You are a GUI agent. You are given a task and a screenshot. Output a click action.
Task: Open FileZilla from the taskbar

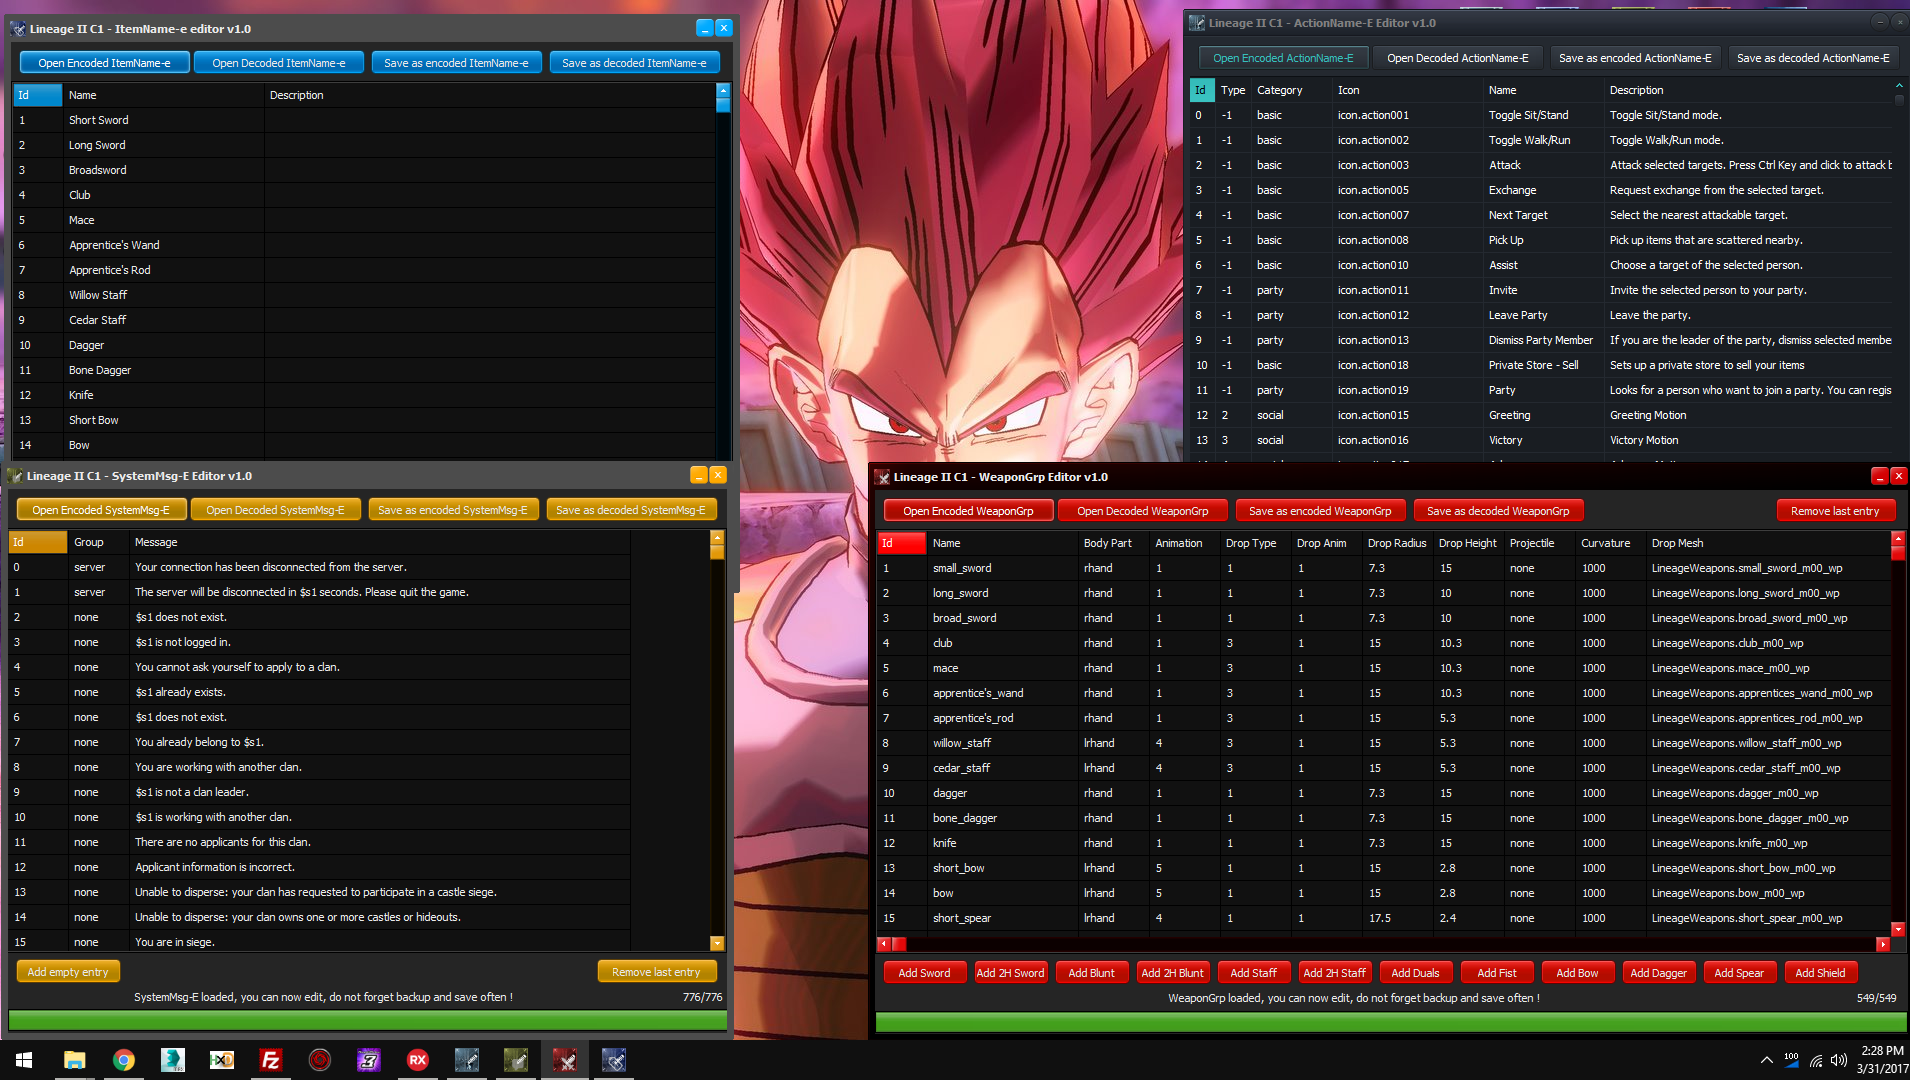point(270,1060)
